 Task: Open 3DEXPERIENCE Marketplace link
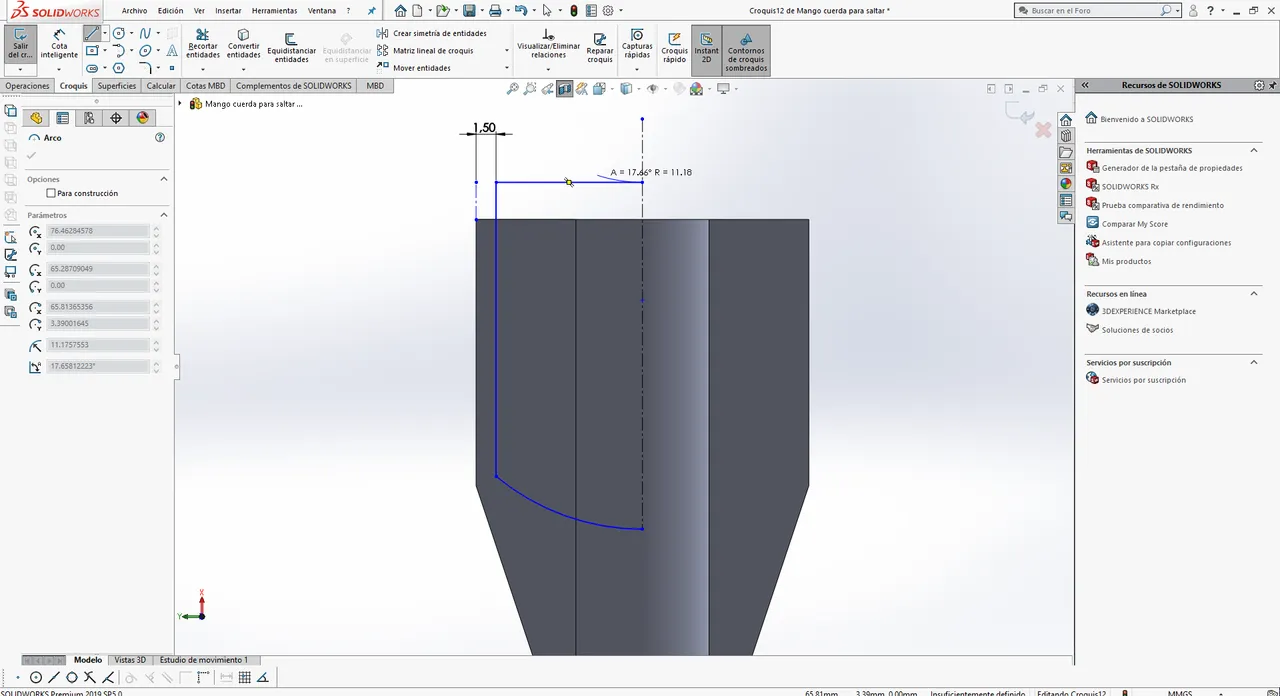(x=1149, y=311)
